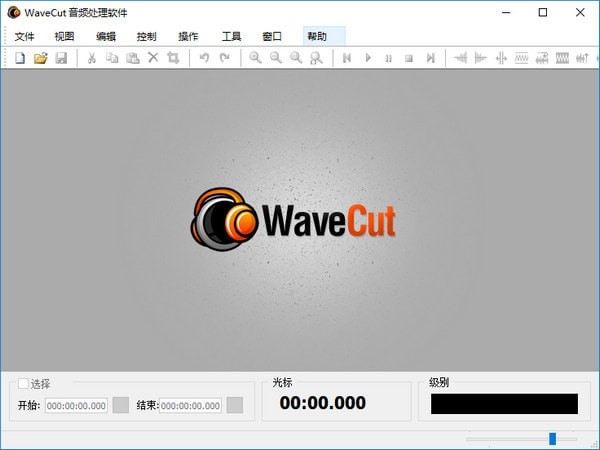Viewport: 600px width, 450px height.
Task: Open the 编辑 menu
Action: tap(106, 36)
